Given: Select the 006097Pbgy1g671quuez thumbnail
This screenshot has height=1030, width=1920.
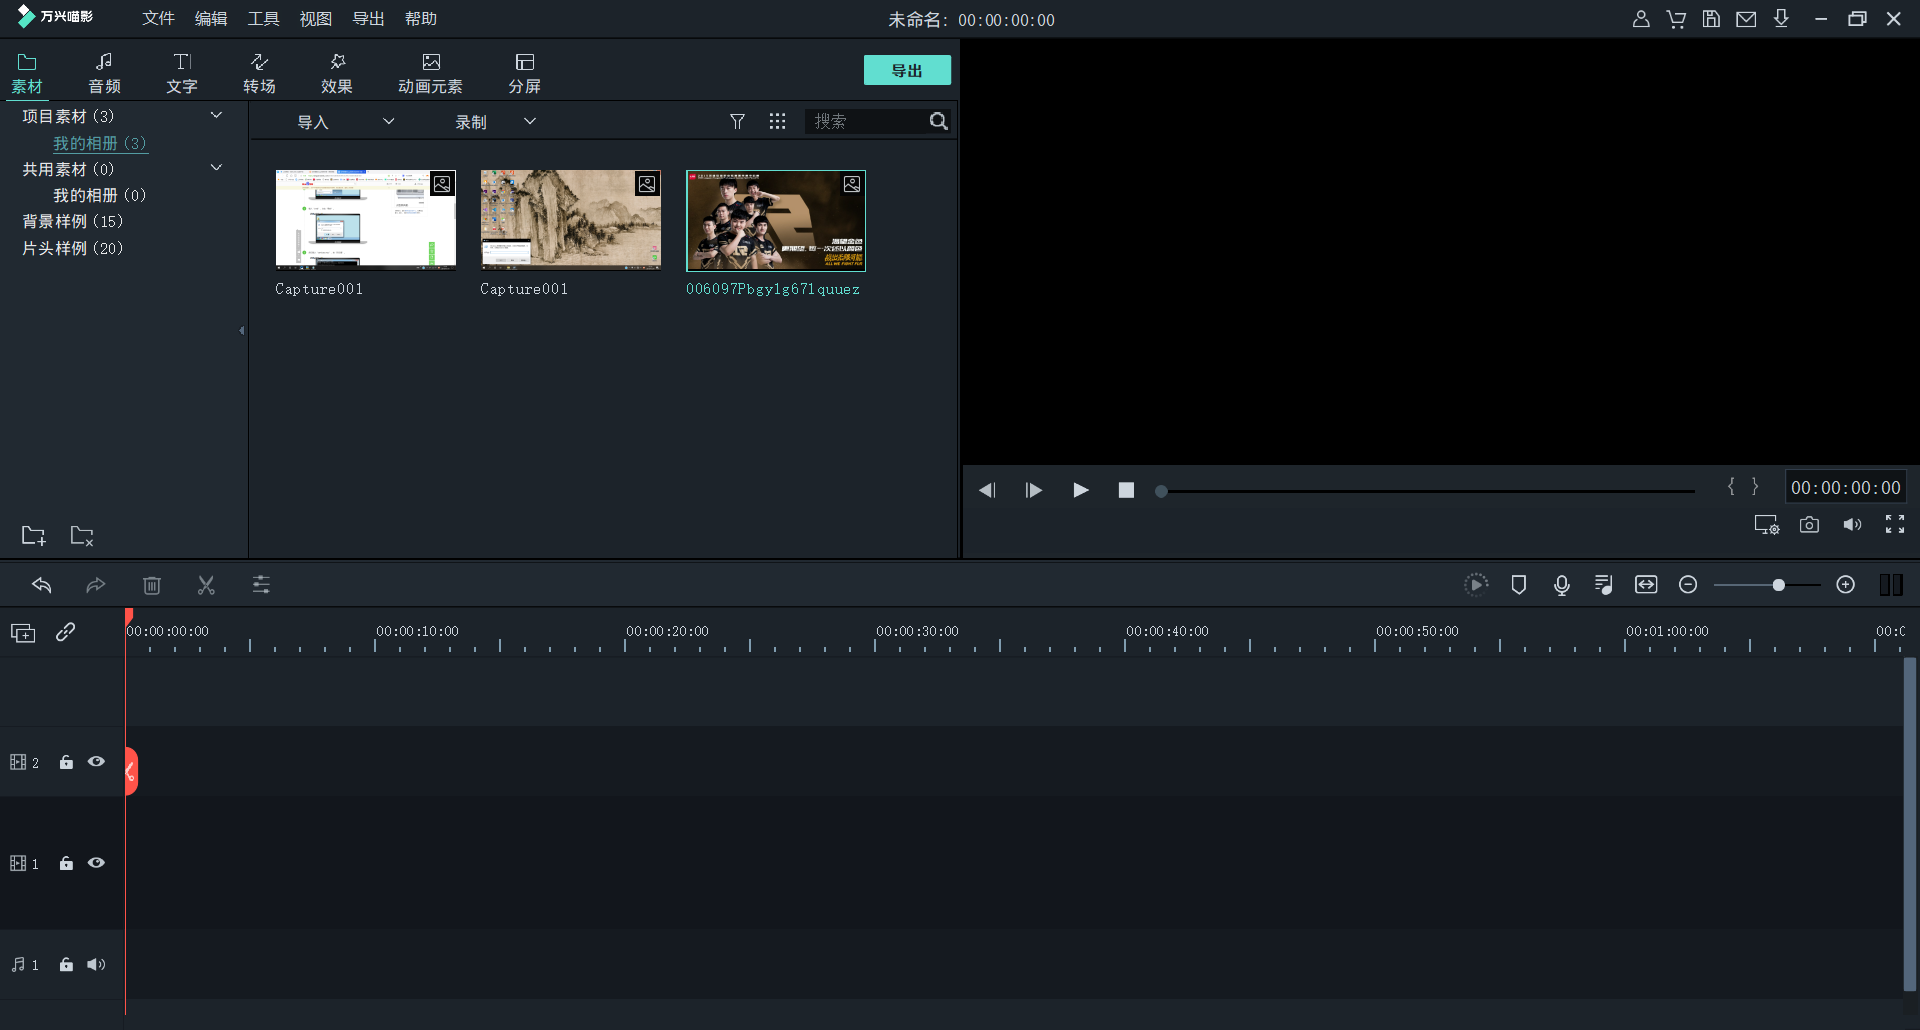Looking at the screenshot, I should click(x=775, y=221).
